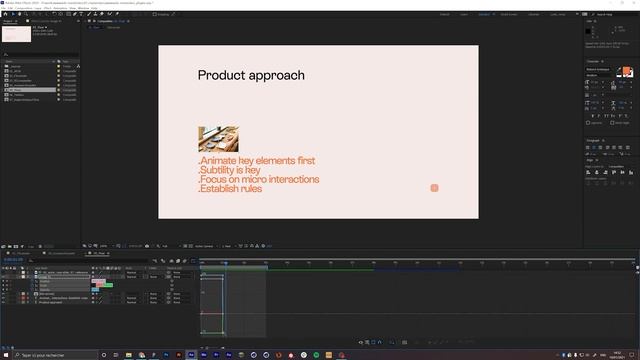The image size is (640, 360).
Task: Select the Clone Stamp tool
Action: click(x=96, y=14)
